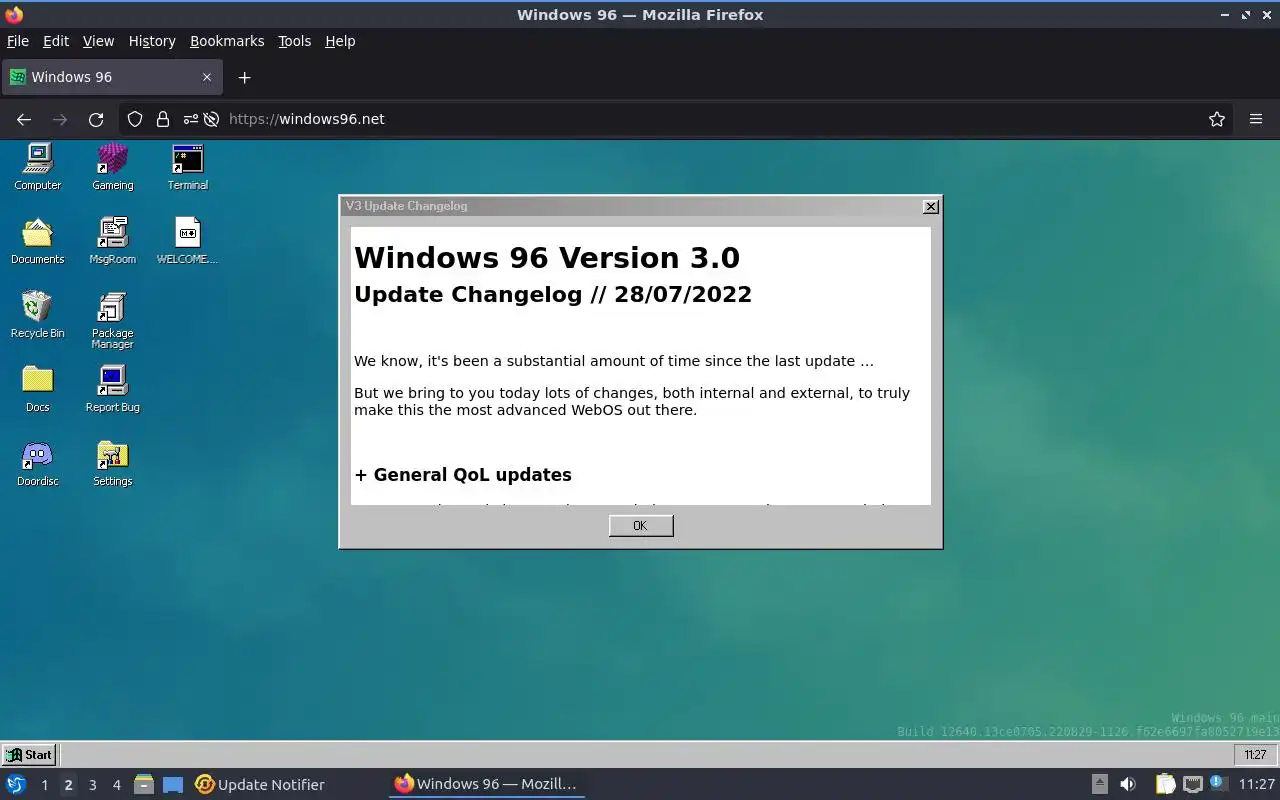Viewport: 1280px width, 800px height.
Task: Click the Windows 96 taskbar clock
Action: click(x=1255, y=755)
